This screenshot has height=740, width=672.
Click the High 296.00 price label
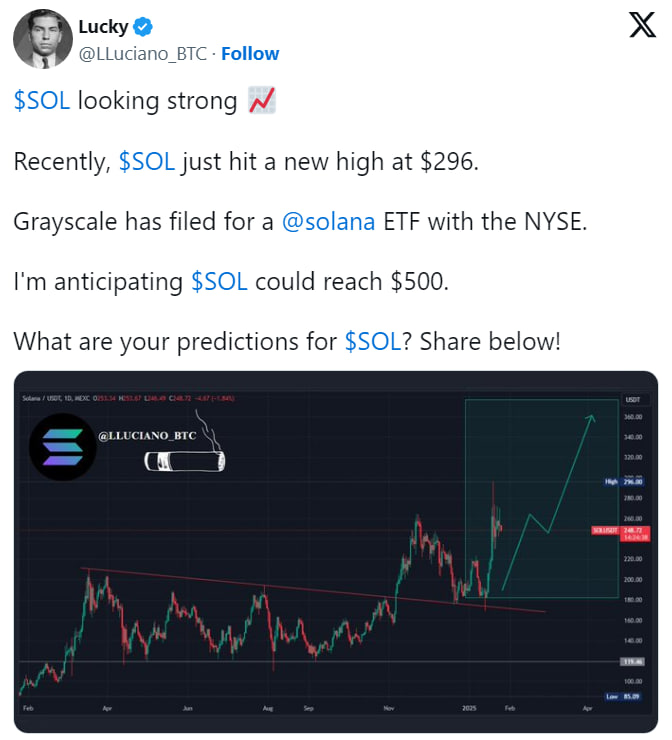point(626,481)
